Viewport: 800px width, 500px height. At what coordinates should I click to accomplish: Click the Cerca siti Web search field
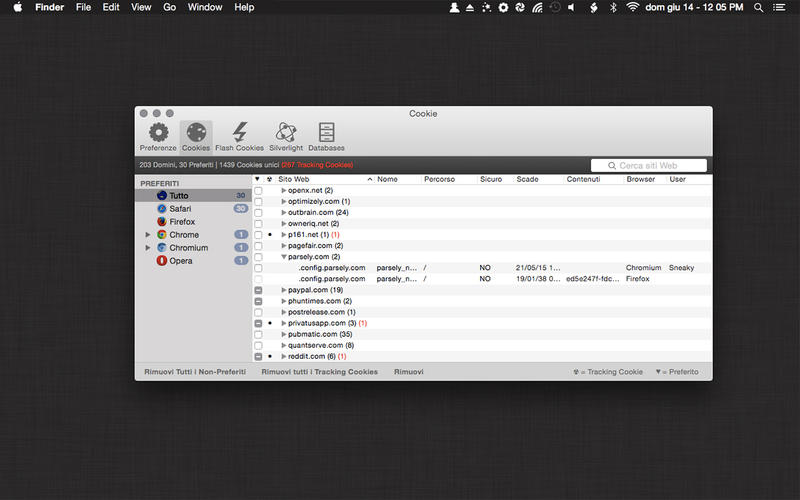[x=654, y=166]
